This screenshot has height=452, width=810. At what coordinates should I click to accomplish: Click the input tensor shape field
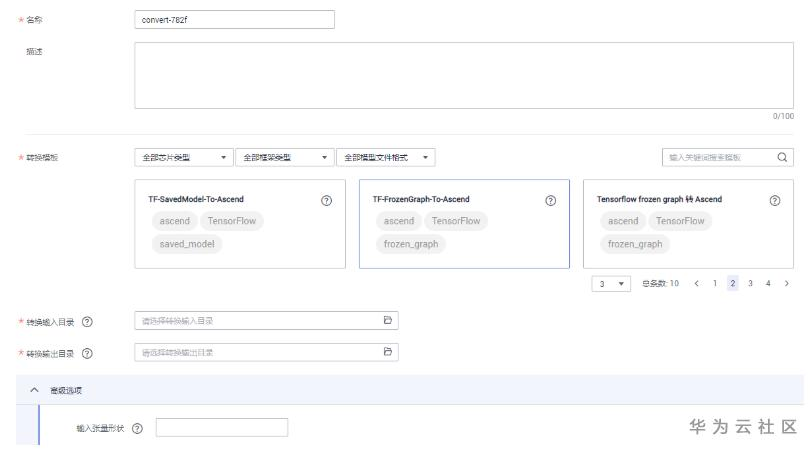point(222,427)
